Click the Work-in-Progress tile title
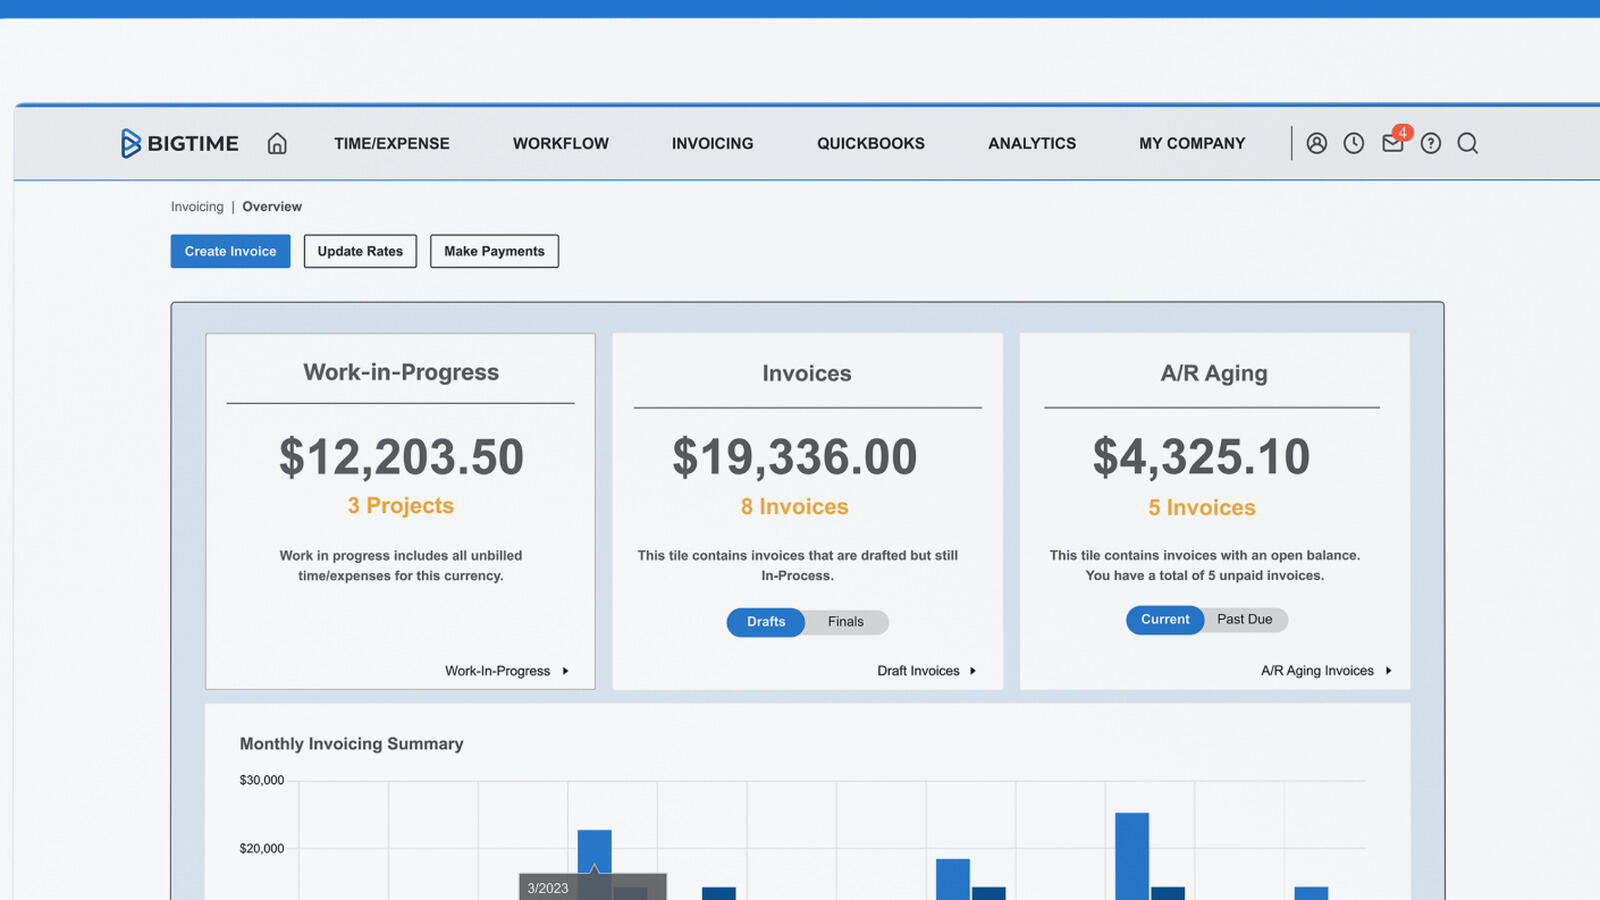1600x900 pixels. (401, 372)
